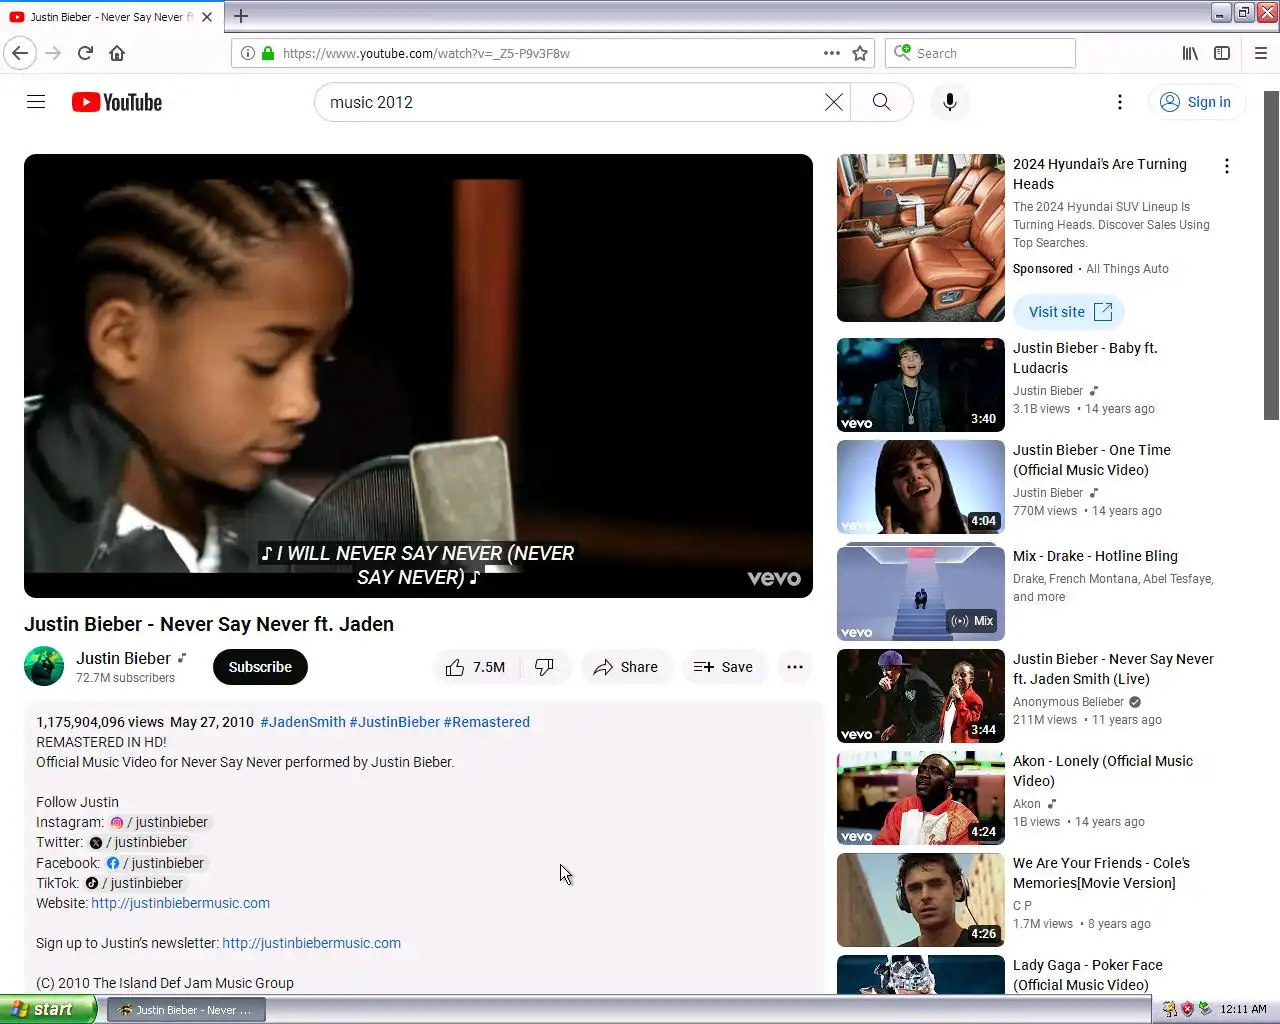Screen dimensions: 1280x1024
Task: Open browser home page icon
Action: point(117,53)
